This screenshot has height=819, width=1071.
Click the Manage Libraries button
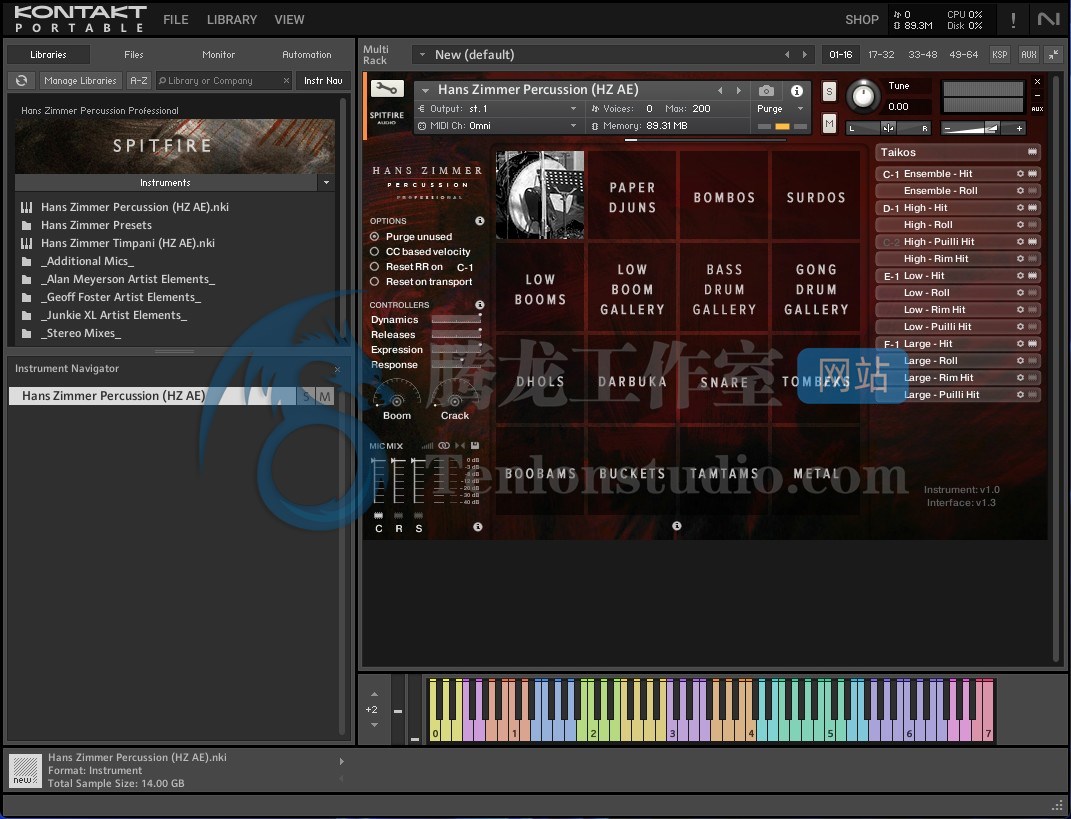pos(81,81)
